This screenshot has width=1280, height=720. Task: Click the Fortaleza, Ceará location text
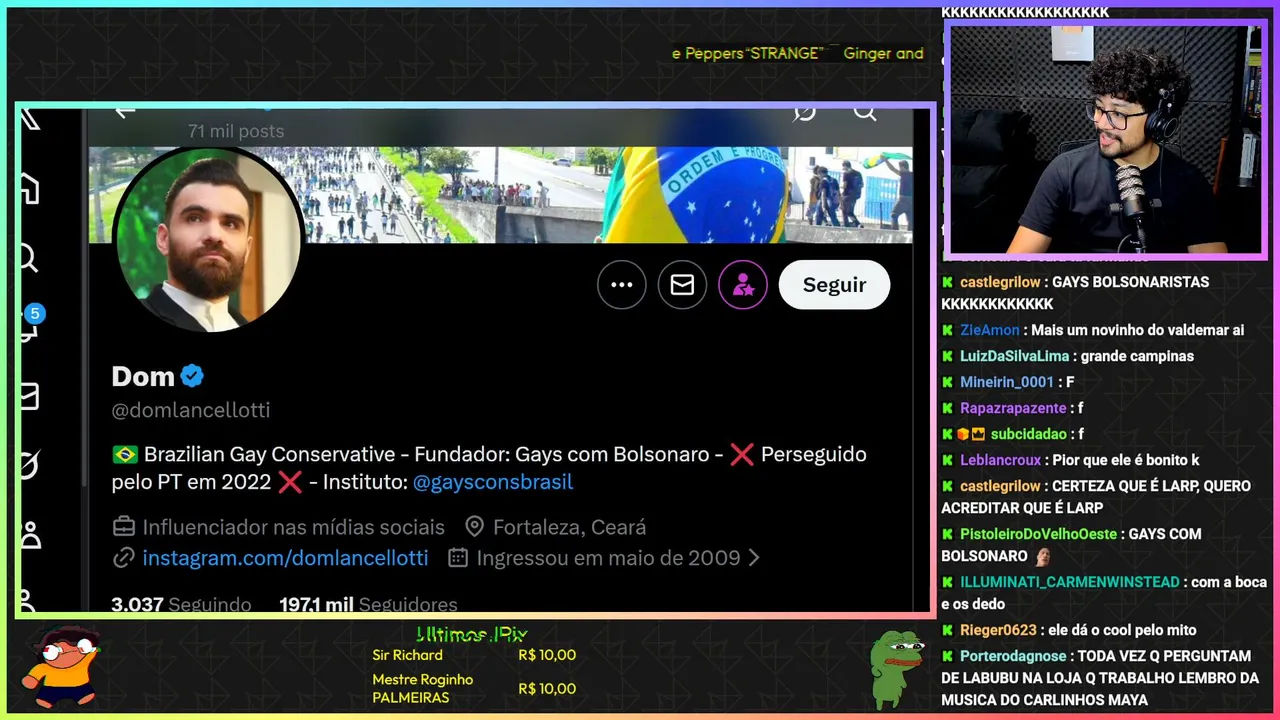569,527
